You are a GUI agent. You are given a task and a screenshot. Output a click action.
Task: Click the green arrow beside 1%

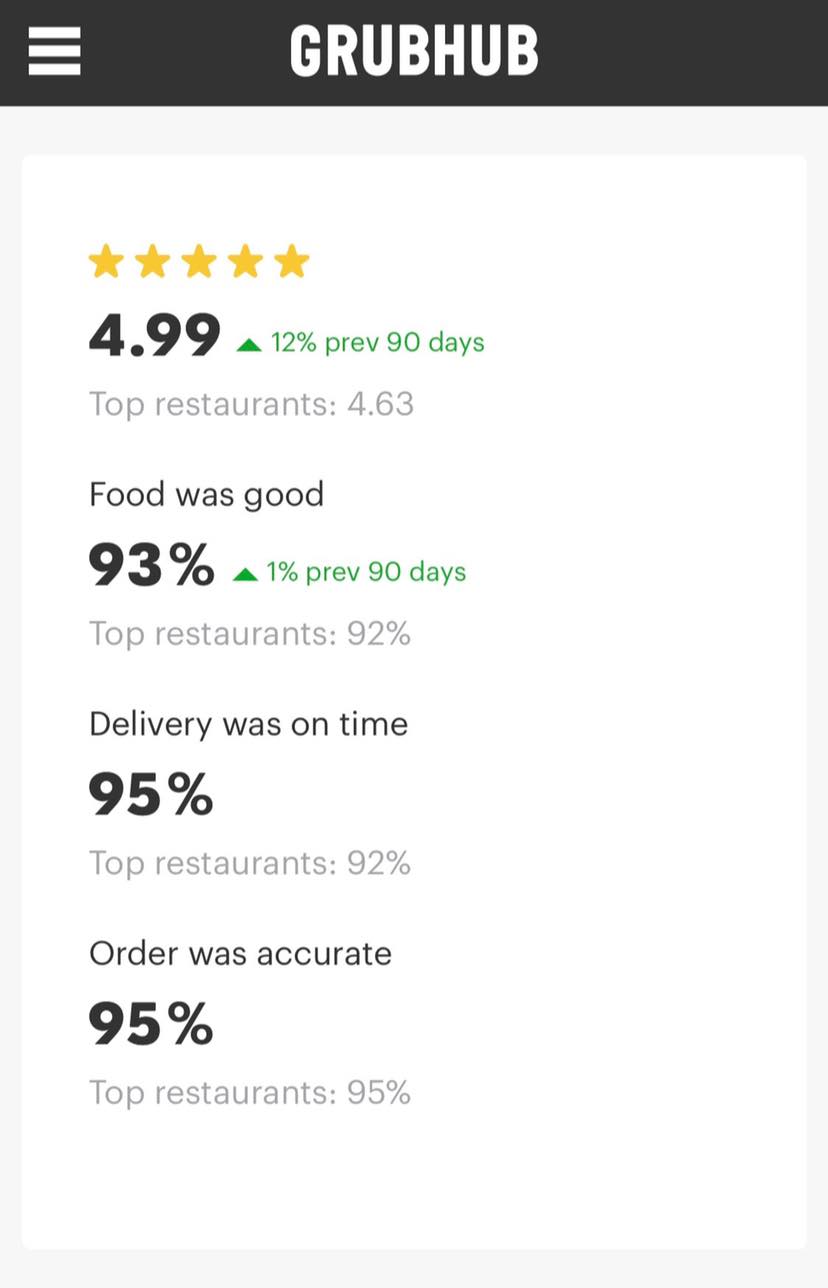point(245,574)
